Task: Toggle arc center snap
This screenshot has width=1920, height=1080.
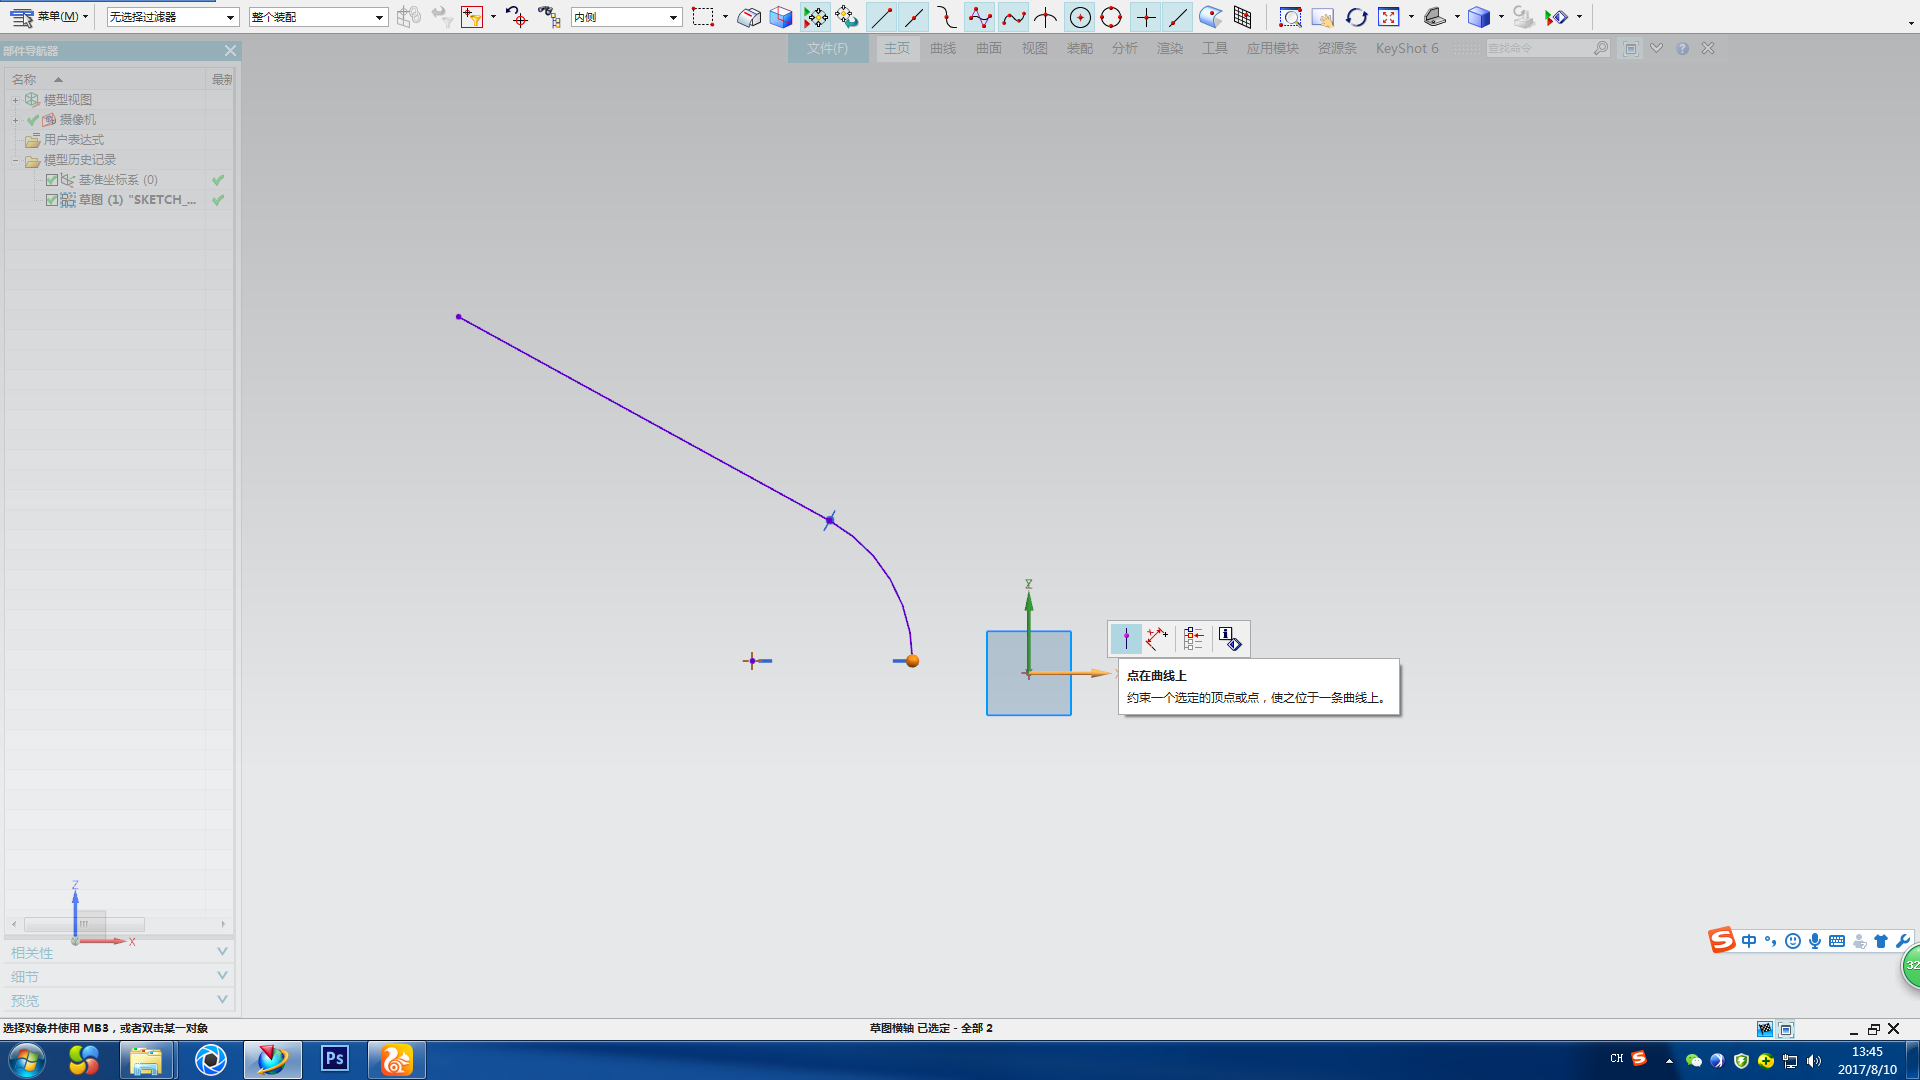Action: tap(1080, 17)
